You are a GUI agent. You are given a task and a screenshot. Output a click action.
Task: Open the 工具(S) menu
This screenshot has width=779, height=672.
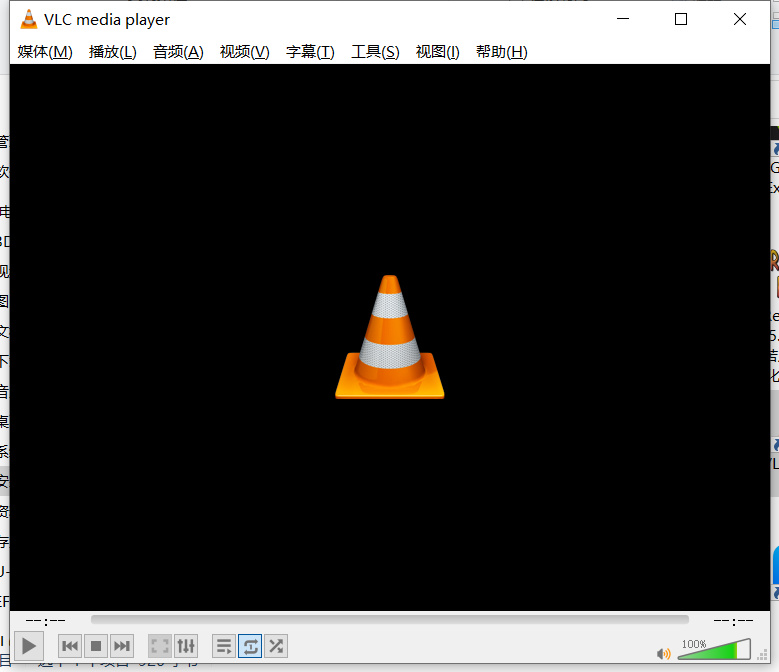[x=375, y=52]
